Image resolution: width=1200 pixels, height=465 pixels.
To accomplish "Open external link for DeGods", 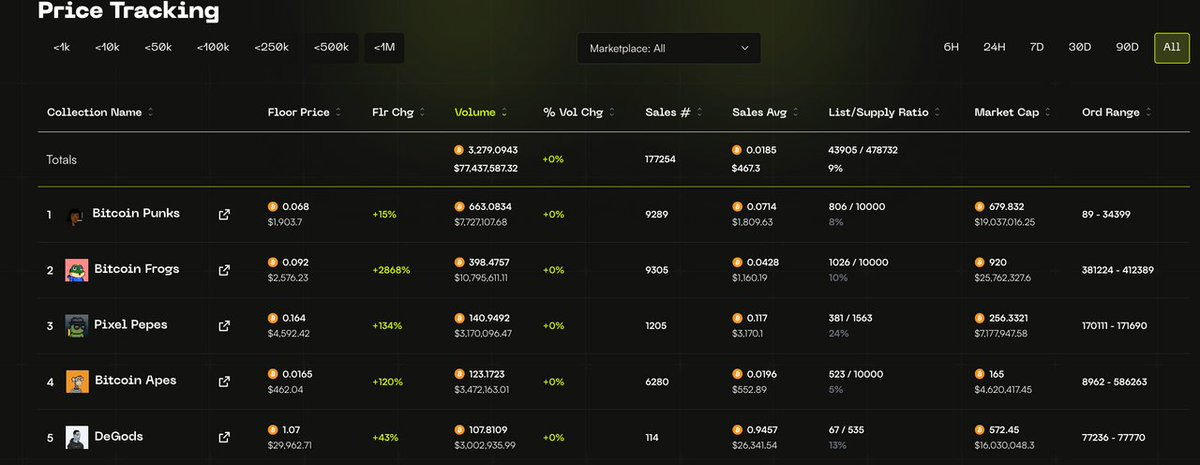I will (224, 437).
